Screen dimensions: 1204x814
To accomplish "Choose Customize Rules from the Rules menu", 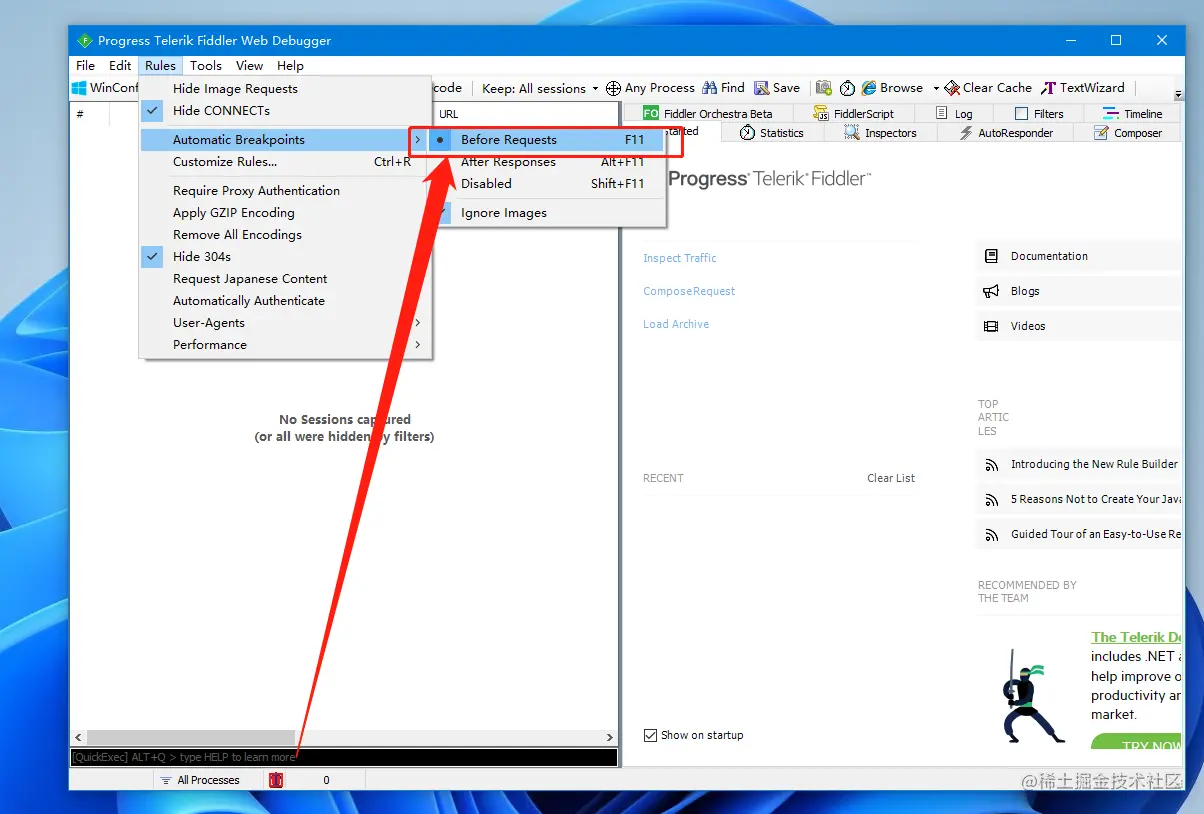I will click(x=285, y=162).
